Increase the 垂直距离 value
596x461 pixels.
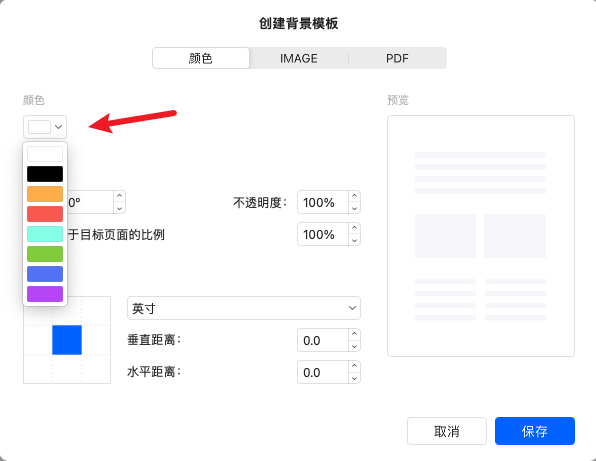click(354, 334)
